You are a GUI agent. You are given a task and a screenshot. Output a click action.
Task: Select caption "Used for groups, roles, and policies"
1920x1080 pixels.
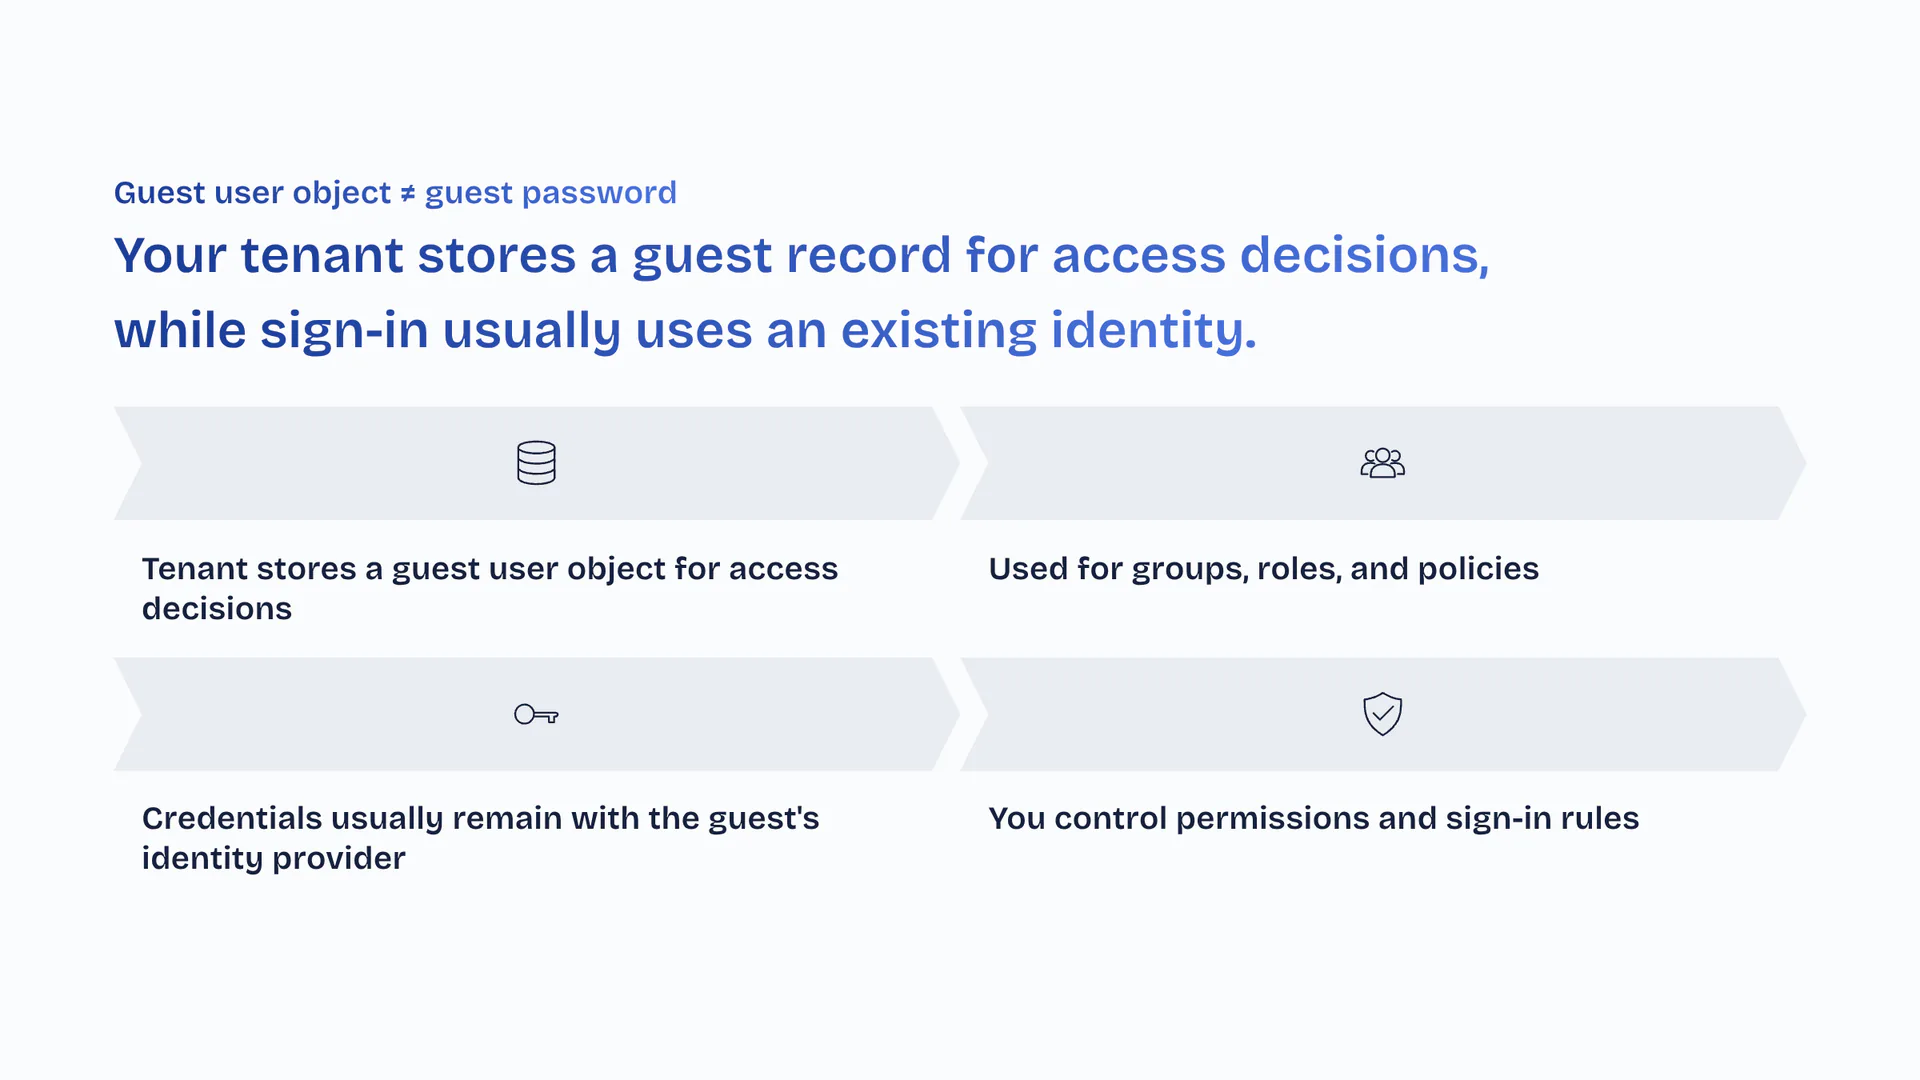point(1263,569)
